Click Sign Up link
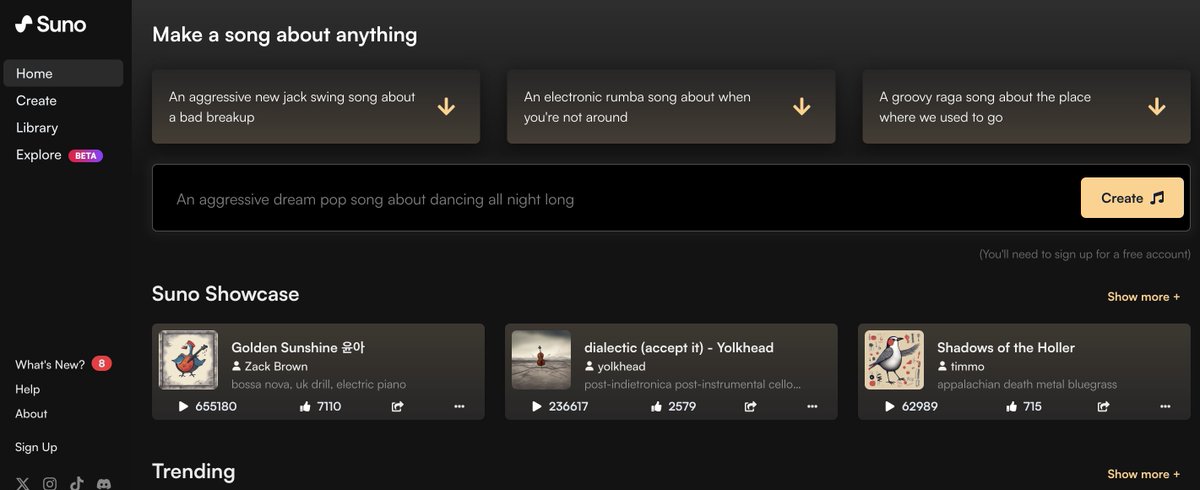The image size is (1200, 490). 36,447
